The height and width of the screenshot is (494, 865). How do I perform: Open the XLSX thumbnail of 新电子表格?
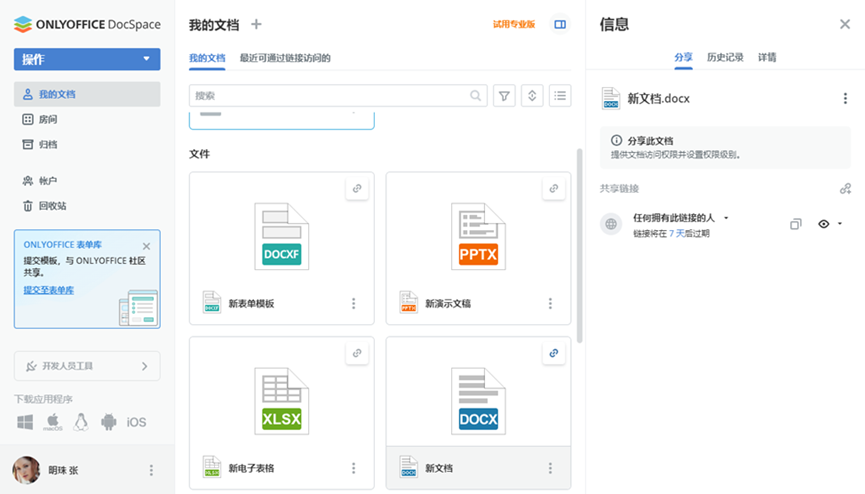pos(281,401)
